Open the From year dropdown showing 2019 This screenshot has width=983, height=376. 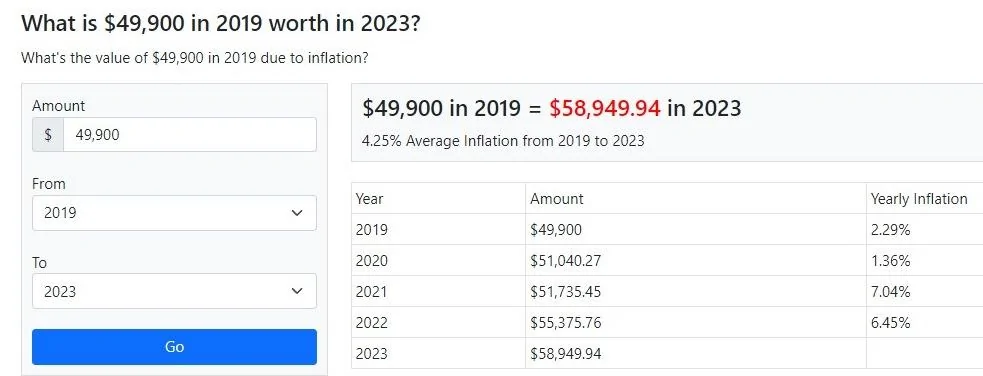coord(174,213)
